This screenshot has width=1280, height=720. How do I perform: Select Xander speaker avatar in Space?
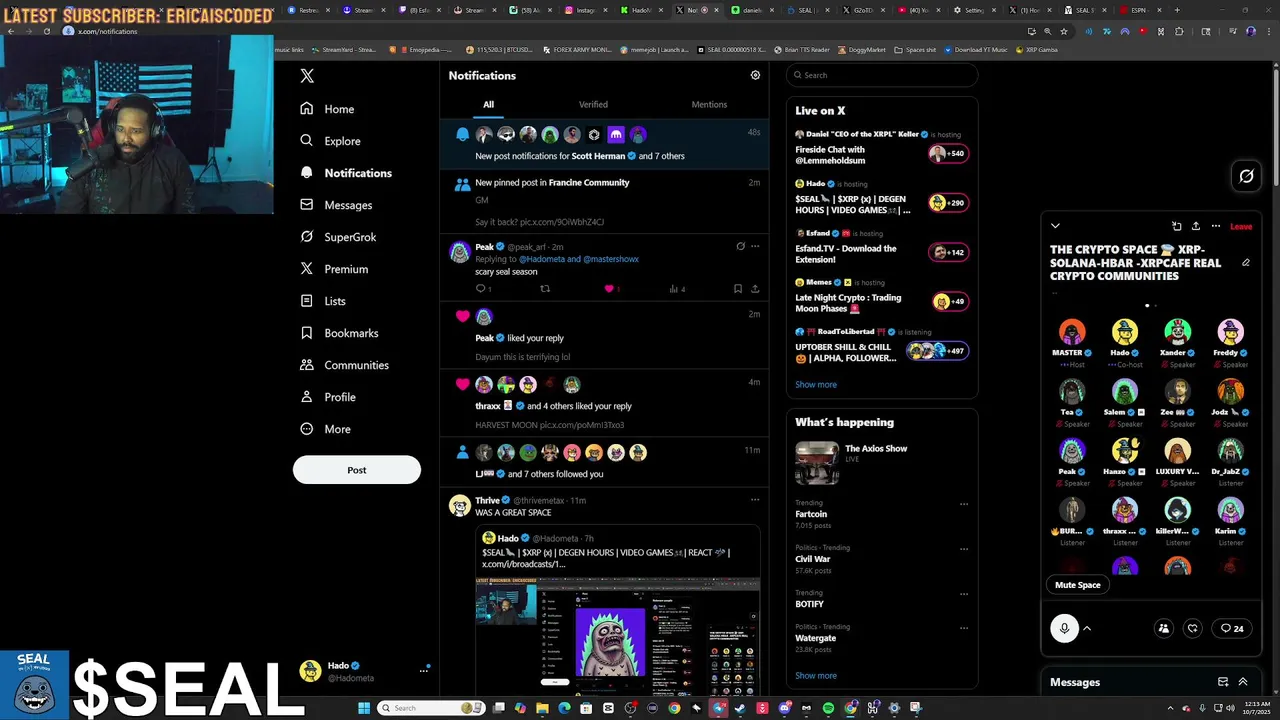pos(1178,332)
